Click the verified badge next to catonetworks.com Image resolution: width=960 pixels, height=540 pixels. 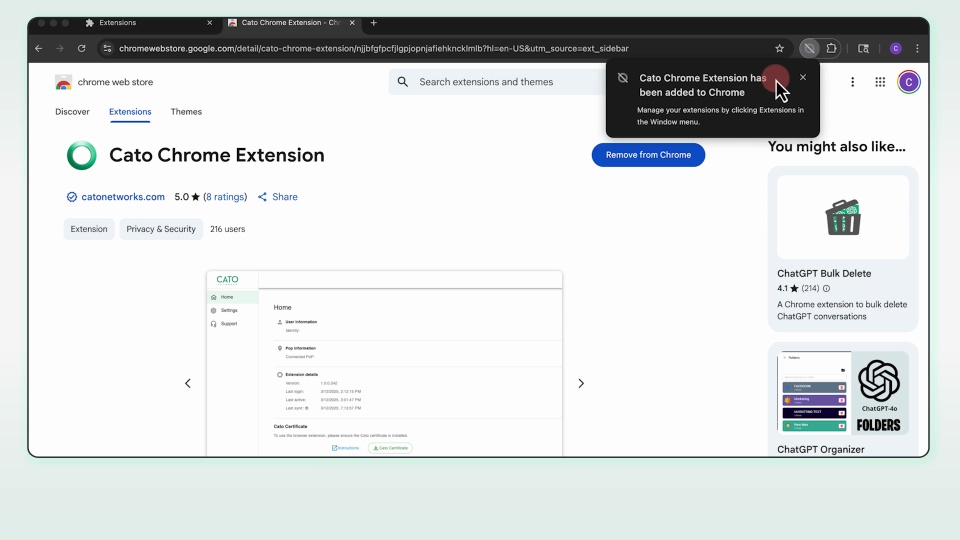click(72, 197)
